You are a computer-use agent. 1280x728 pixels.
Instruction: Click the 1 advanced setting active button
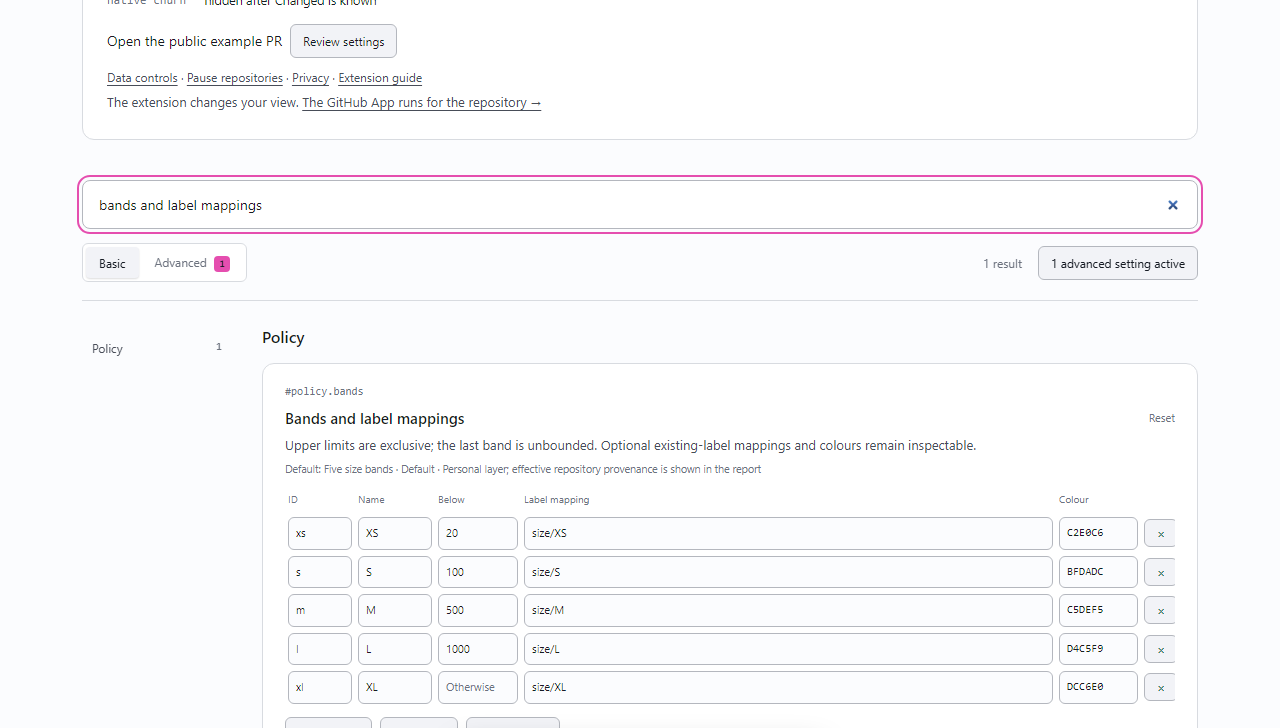(x=1118, y=263)
